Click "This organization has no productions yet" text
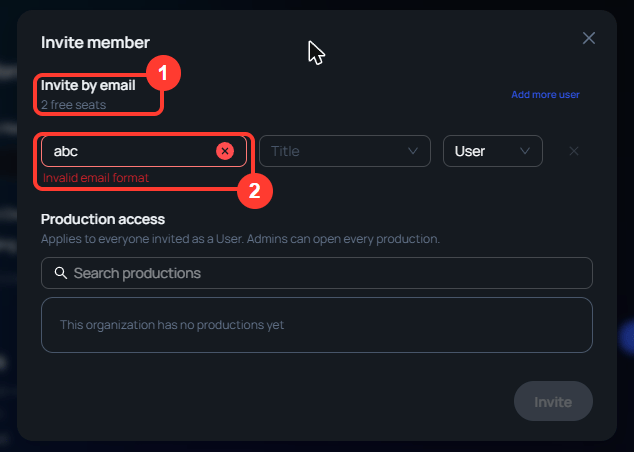Viewport: 634px width, 452px height. [x=172, y=325]
